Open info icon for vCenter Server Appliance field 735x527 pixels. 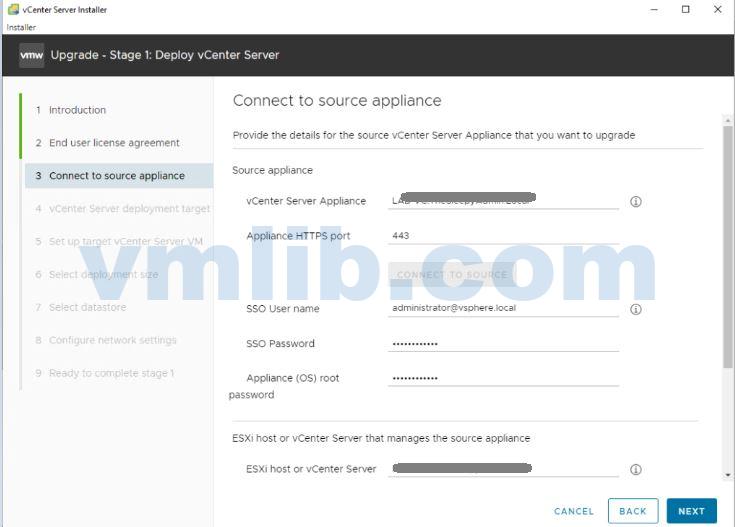(x=636, y=202)
